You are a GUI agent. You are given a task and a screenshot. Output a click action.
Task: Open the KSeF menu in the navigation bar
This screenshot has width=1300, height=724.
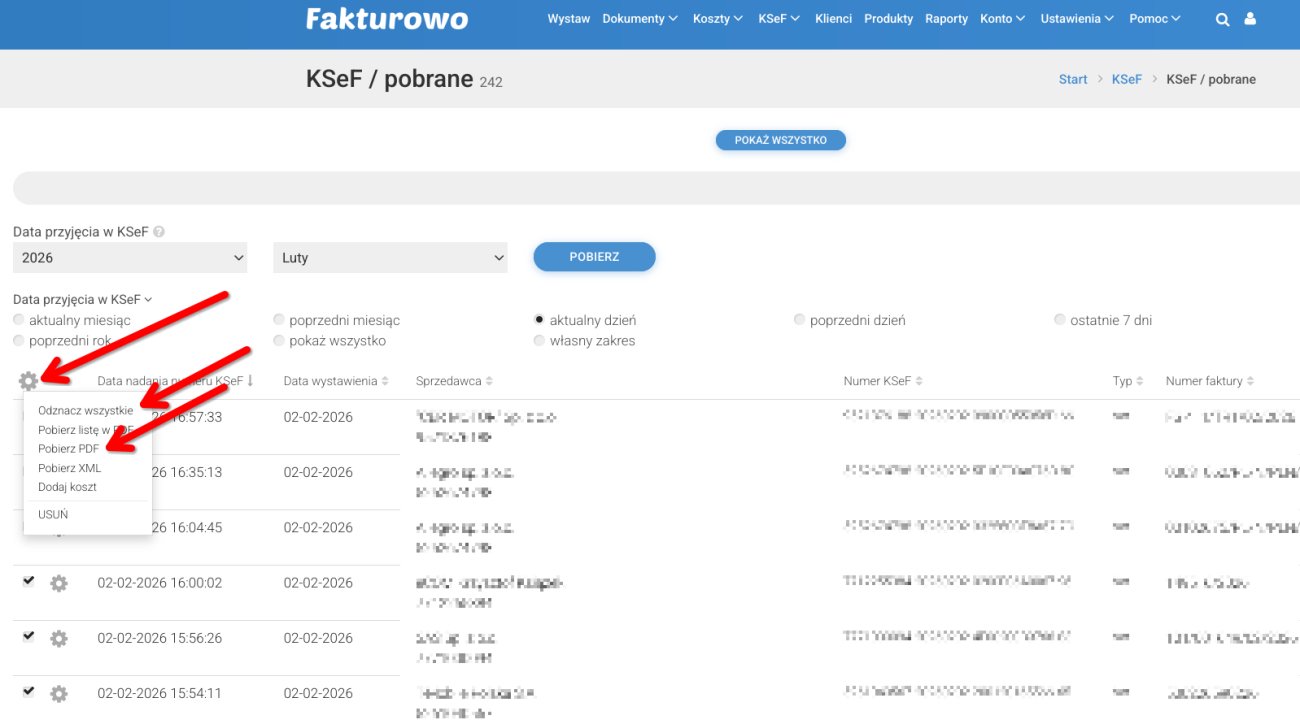coord(778,18)
